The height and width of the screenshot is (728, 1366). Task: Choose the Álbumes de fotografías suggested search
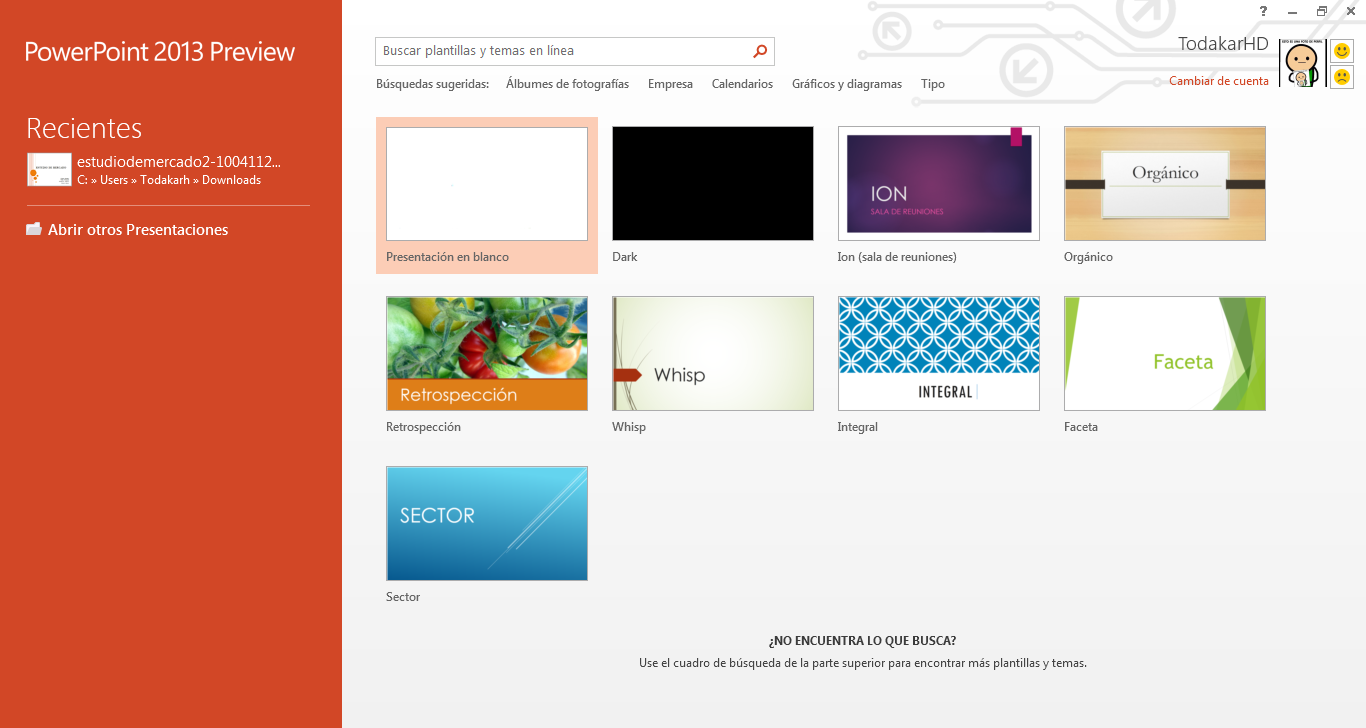567,84
